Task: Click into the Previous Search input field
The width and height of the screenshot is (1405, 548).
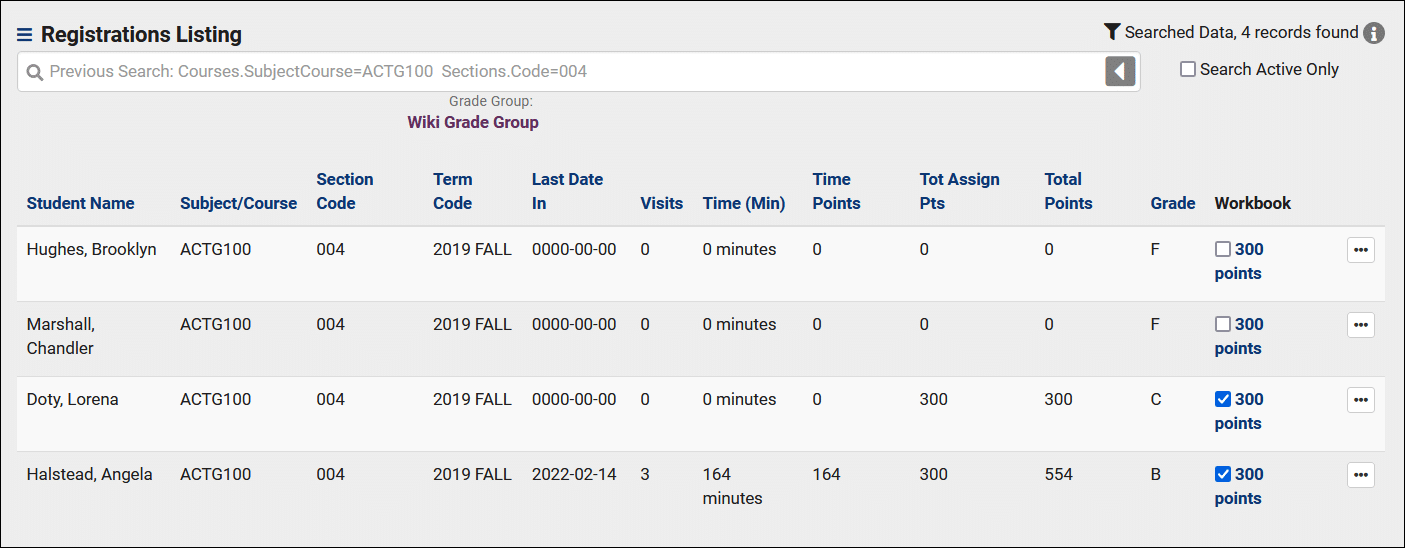Action: (x=570, y=72)
